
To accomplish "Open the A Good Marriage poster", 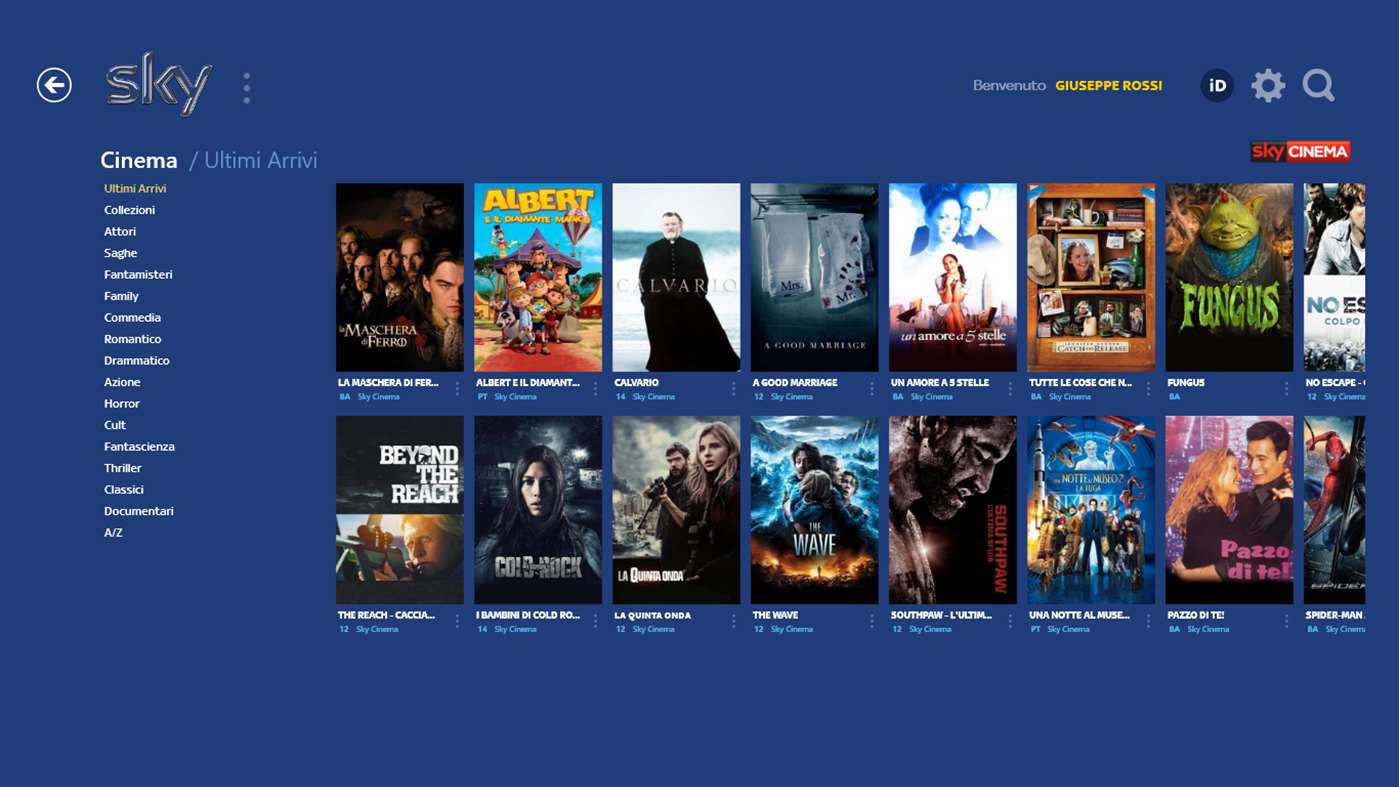I will [814, 277].
